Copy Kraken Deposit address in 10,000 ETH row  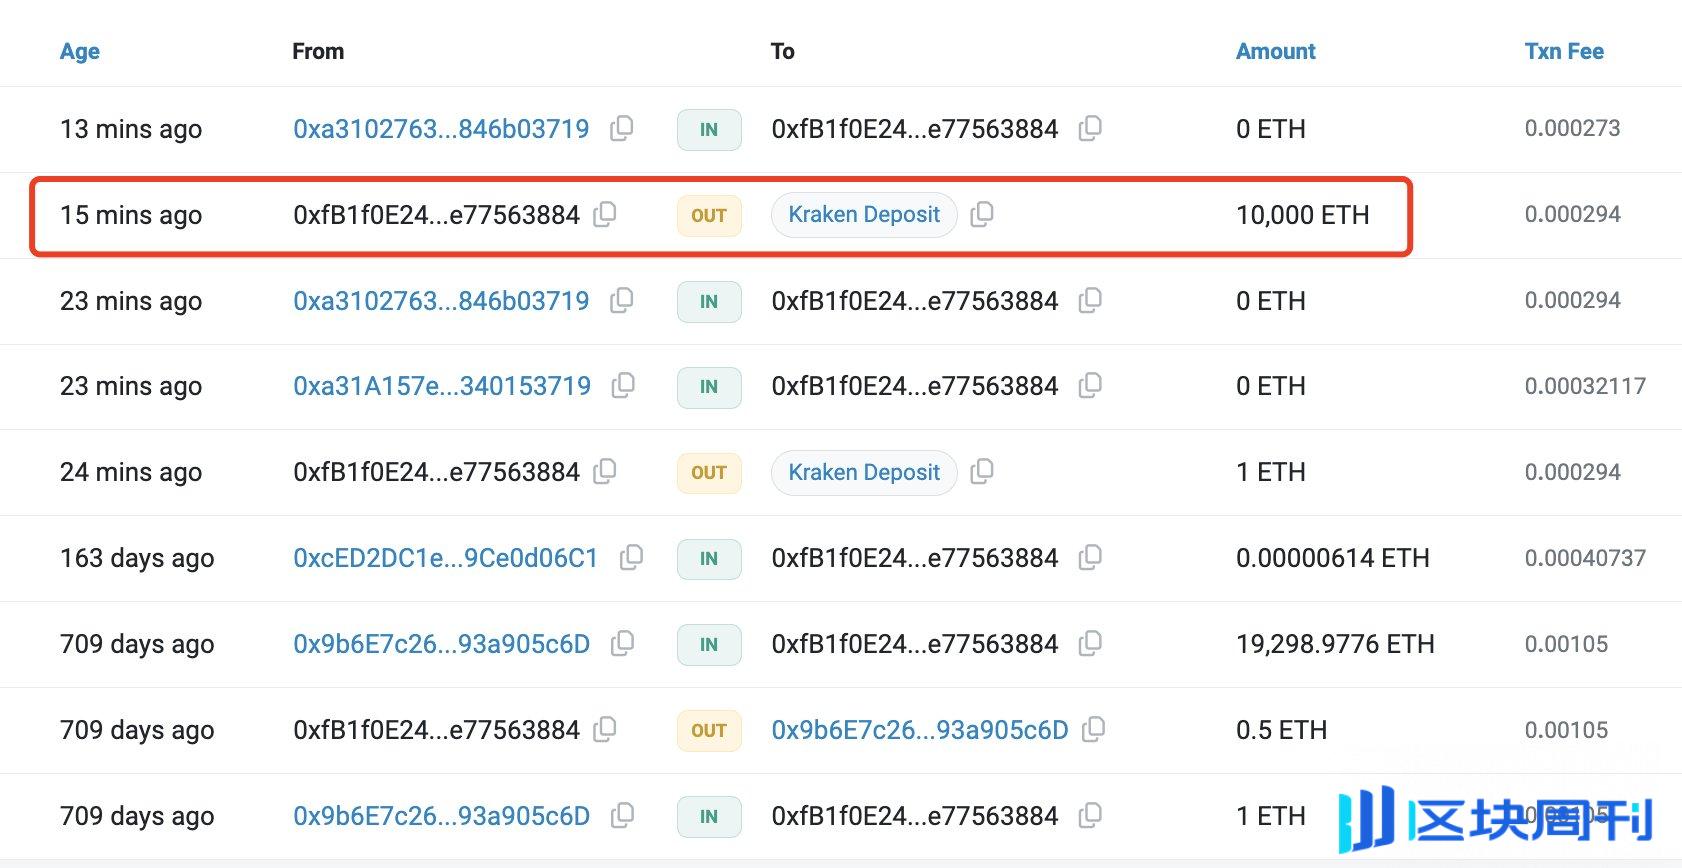tap(982, 214)
